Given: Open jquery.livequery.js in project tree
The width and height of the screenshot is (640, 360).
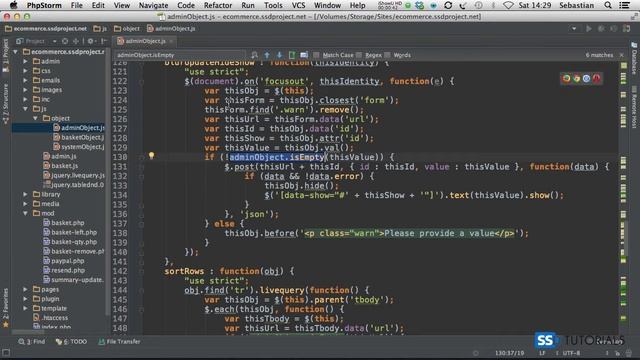Looking at the screenshot, I should tap(73, 176).
